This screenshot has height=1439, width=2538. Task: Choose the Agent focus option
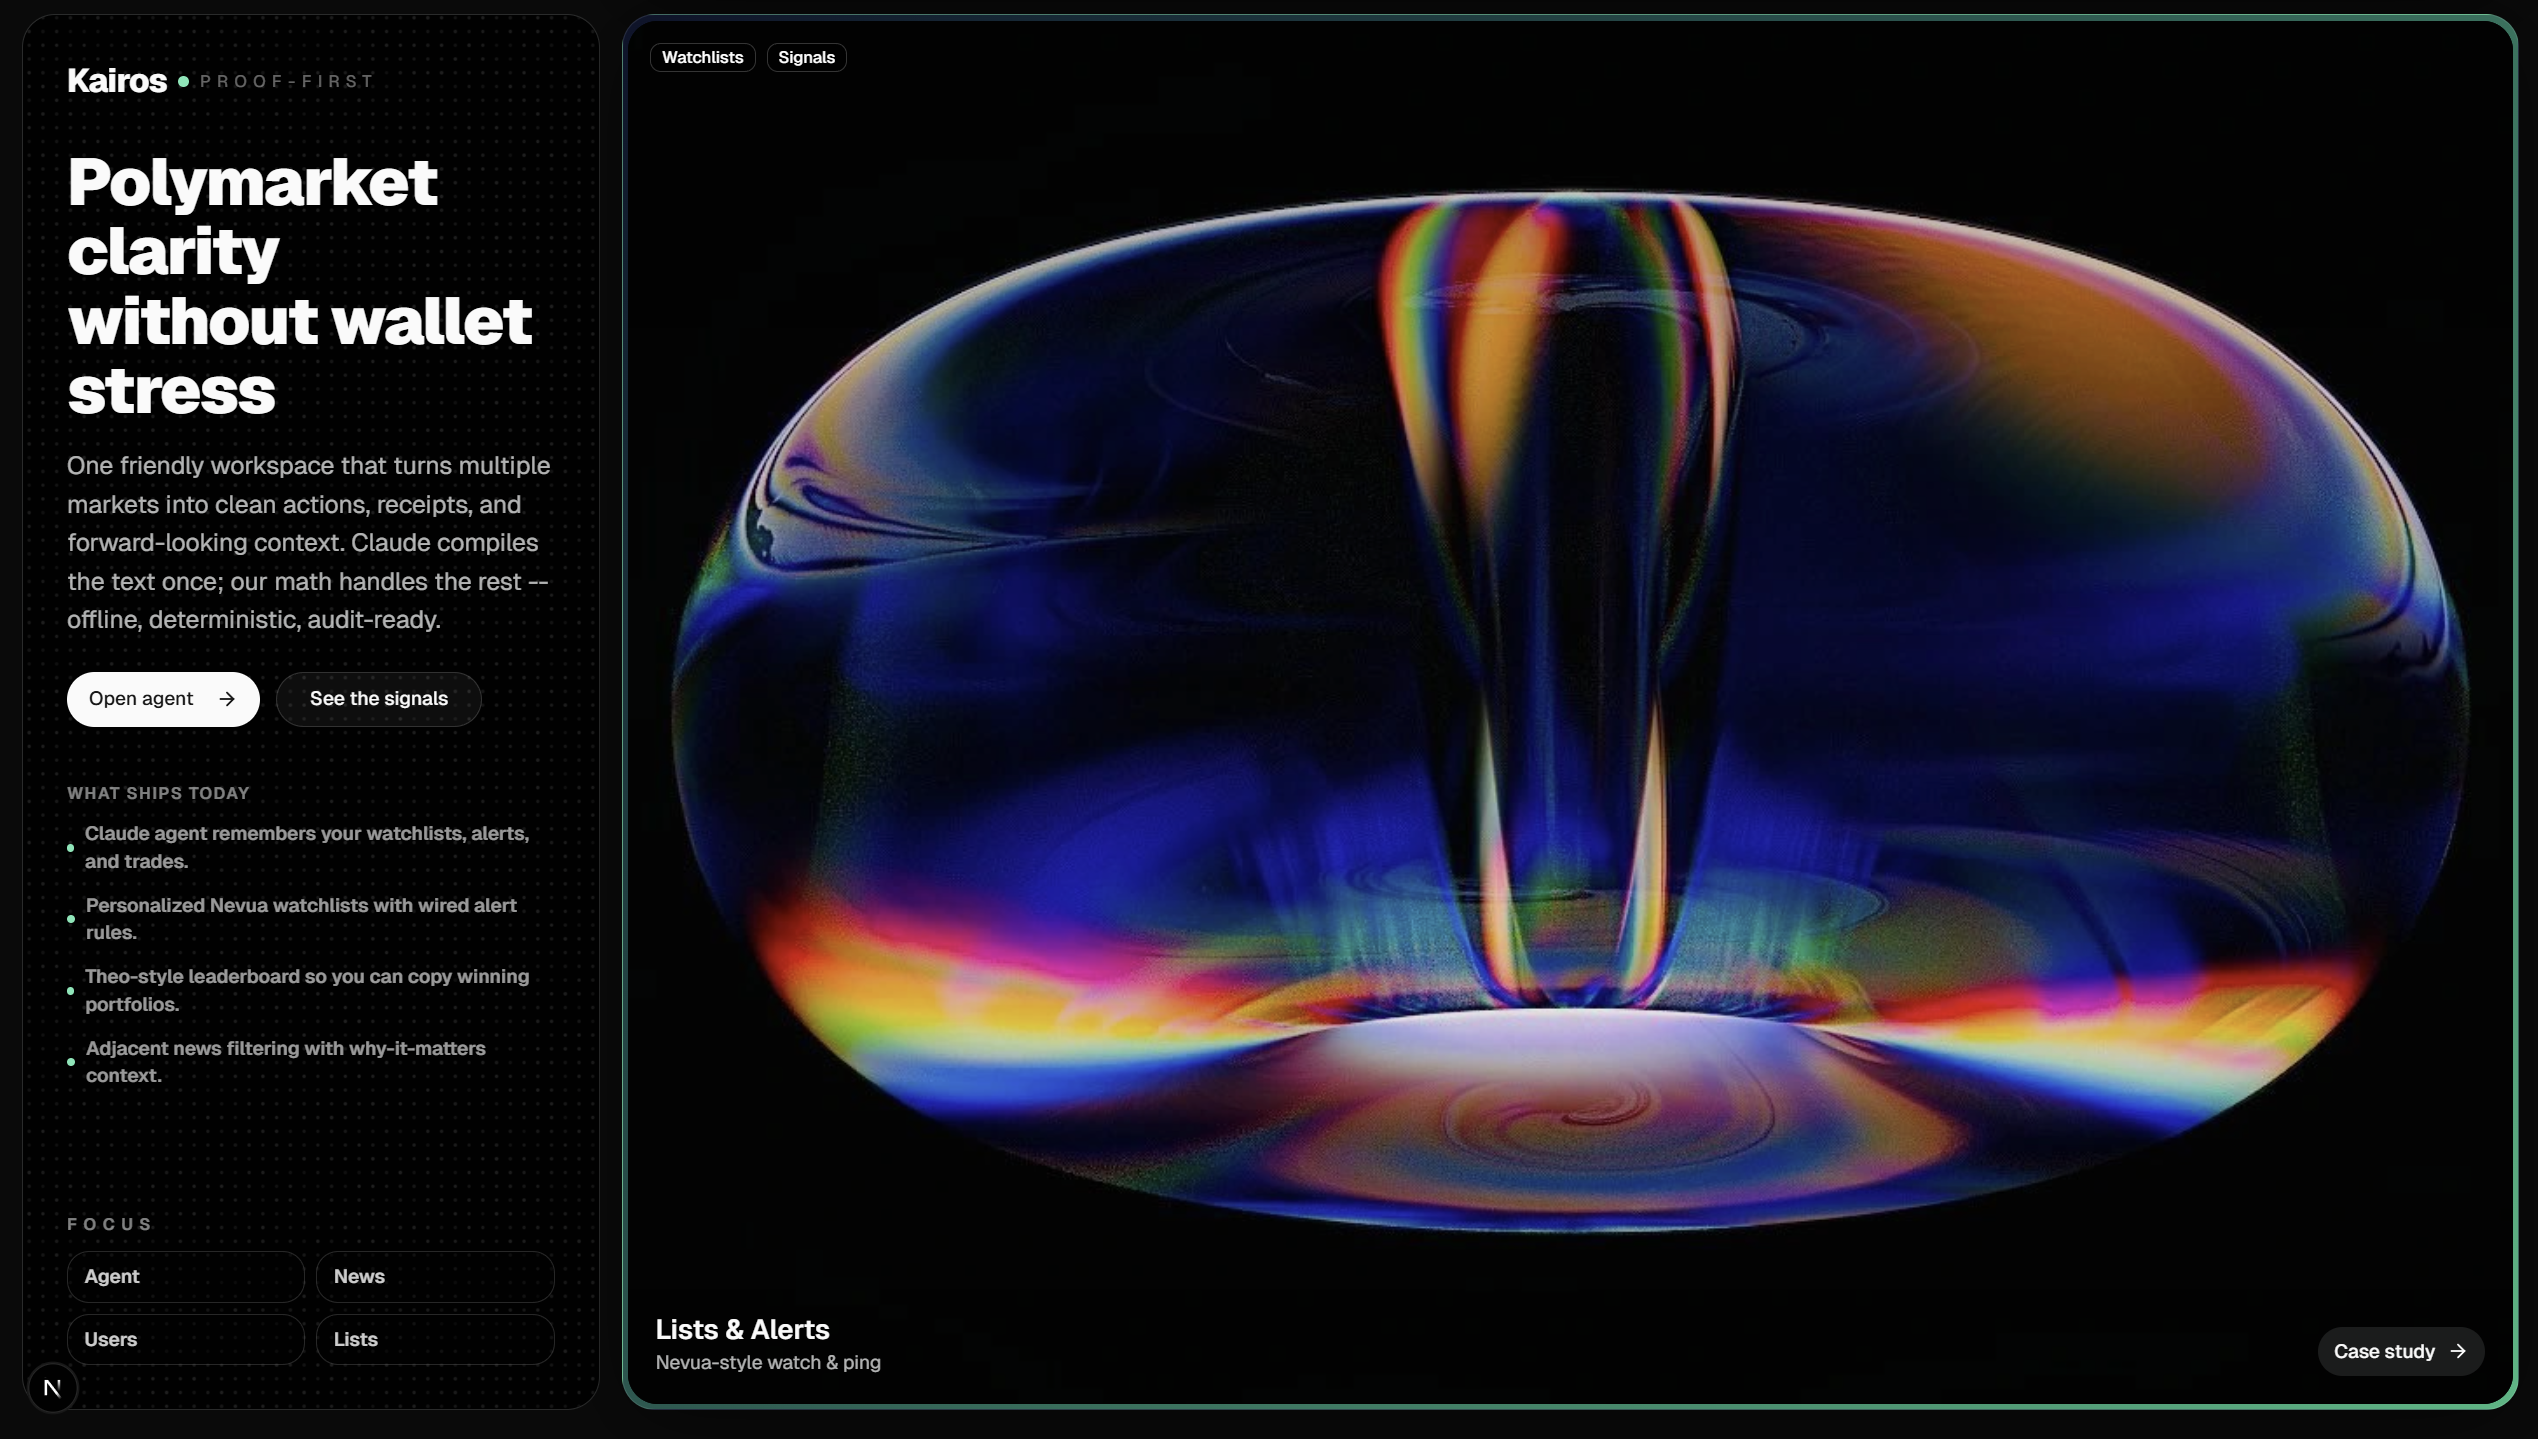pos(185,1276)
